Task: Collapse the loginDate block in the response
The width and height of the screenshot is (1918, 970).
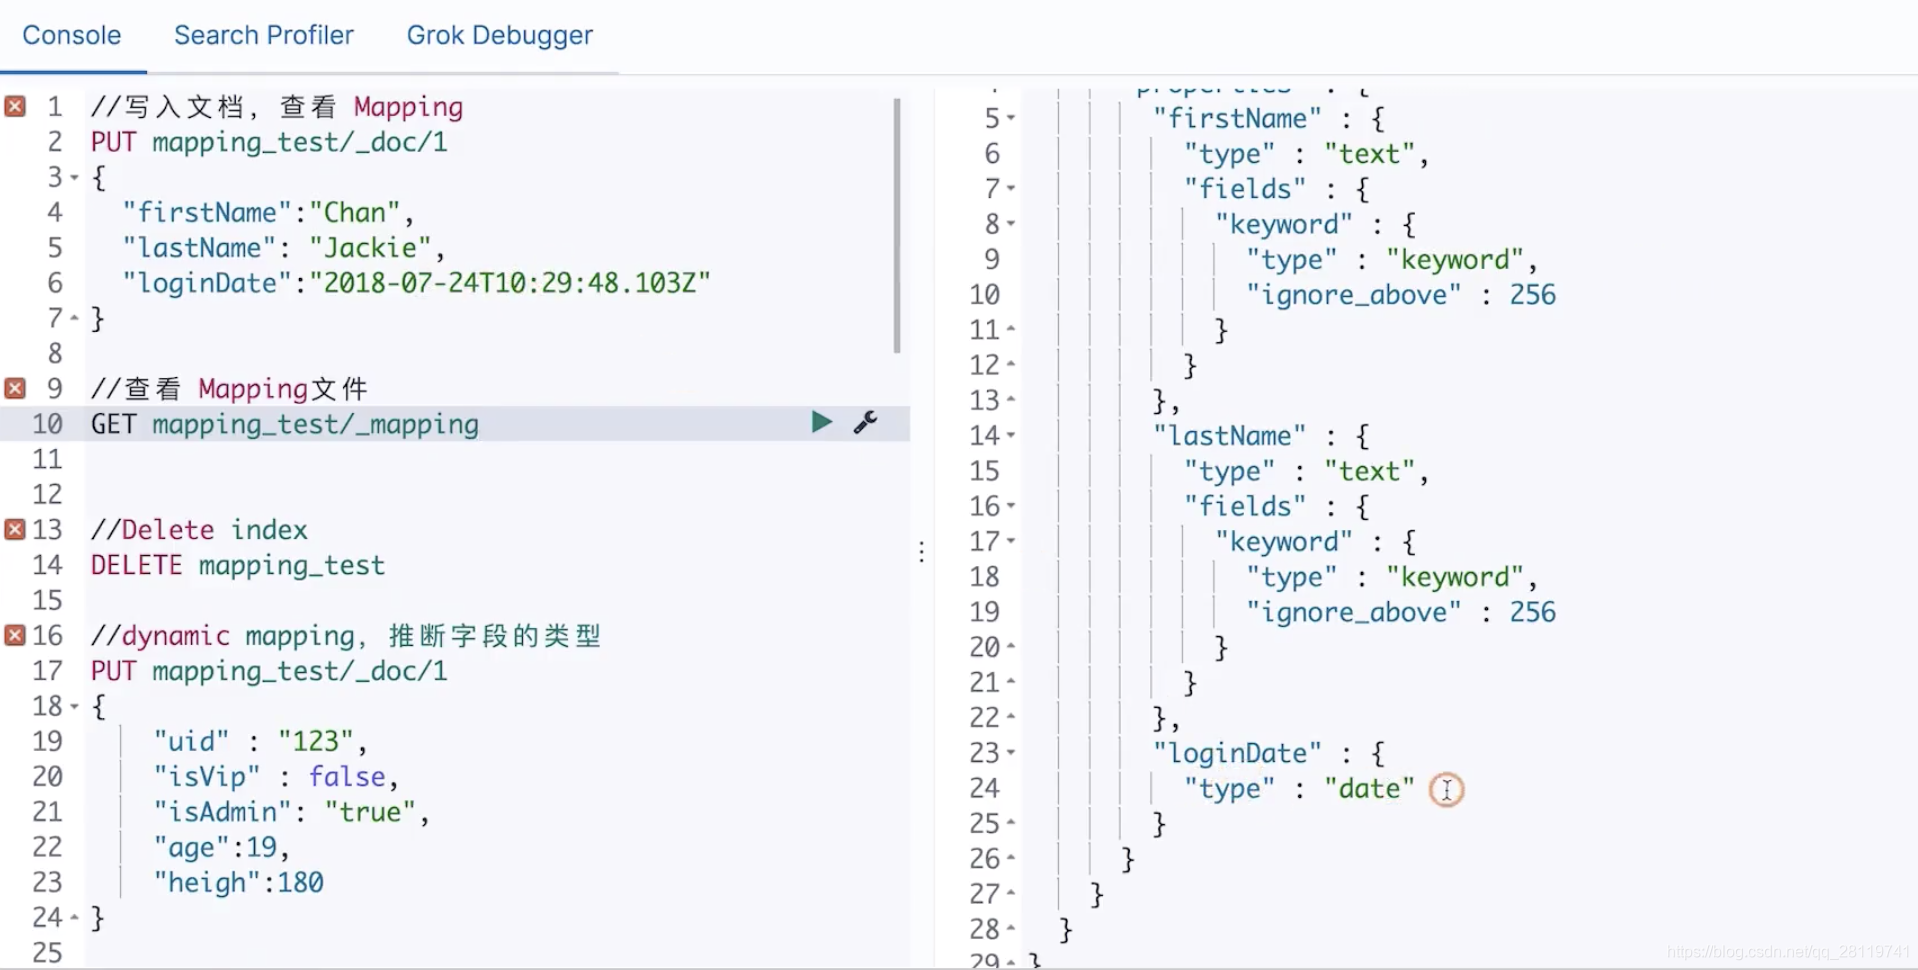Action: coord(1009,753)
